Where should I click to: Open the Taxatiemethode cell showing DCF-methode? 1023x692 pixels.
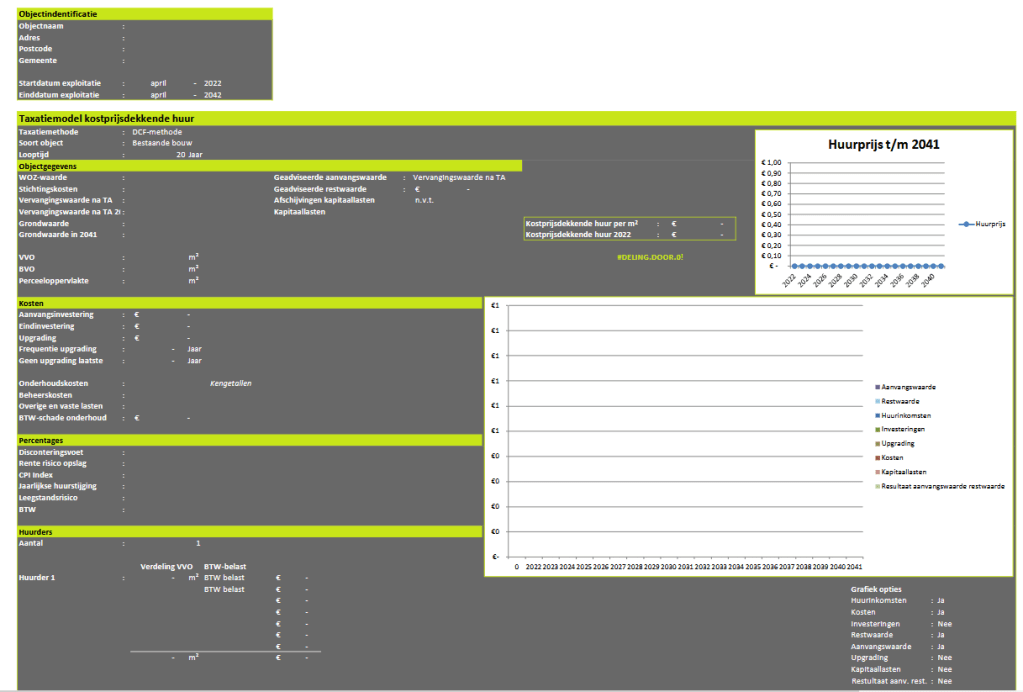pyautogui.click(x=157, y=132)
